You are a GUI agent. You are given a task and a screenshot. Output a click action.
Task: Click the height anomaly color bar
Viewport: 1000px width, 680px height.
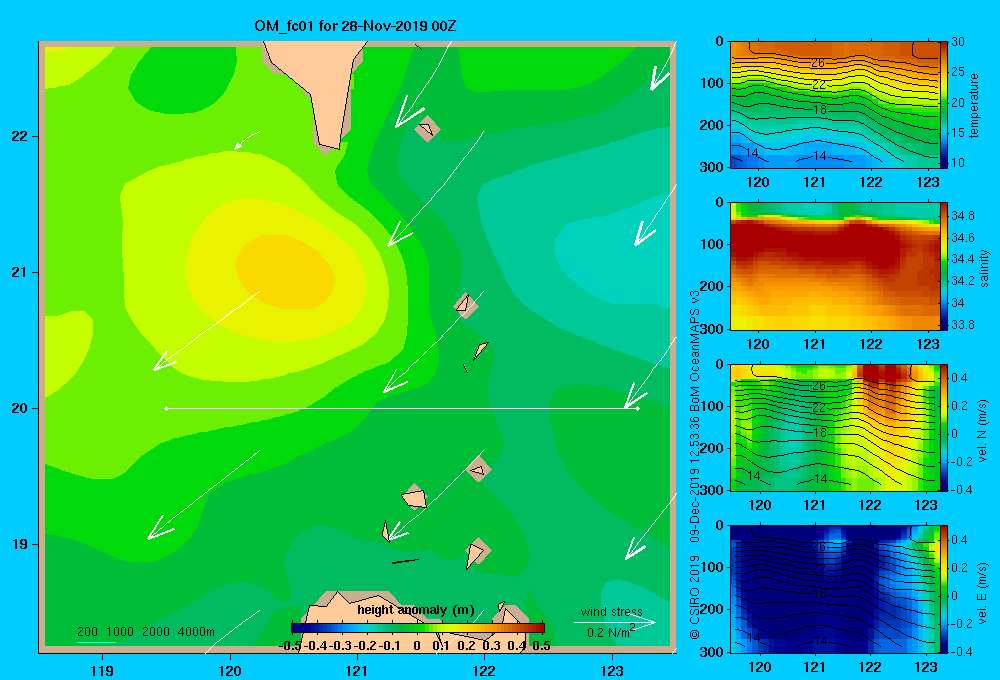coord(418,628)
